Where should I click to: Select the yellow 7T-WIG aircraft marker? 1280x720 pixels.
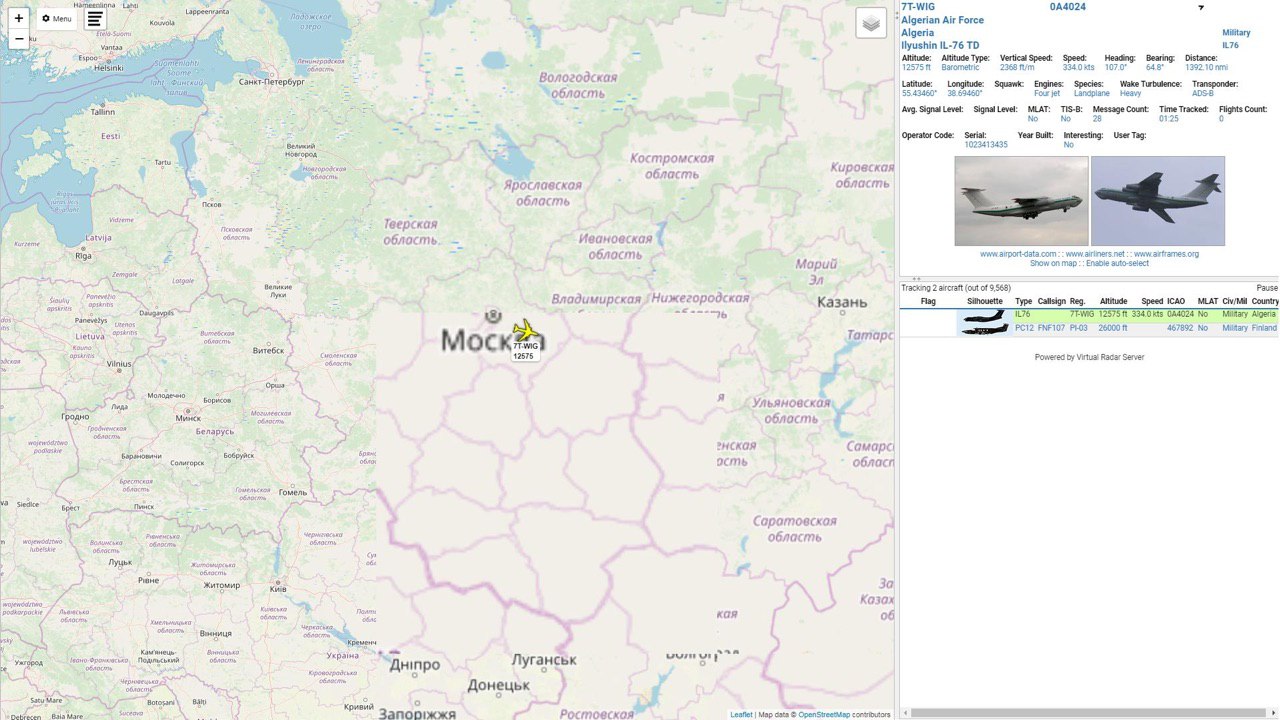(525, 330)
